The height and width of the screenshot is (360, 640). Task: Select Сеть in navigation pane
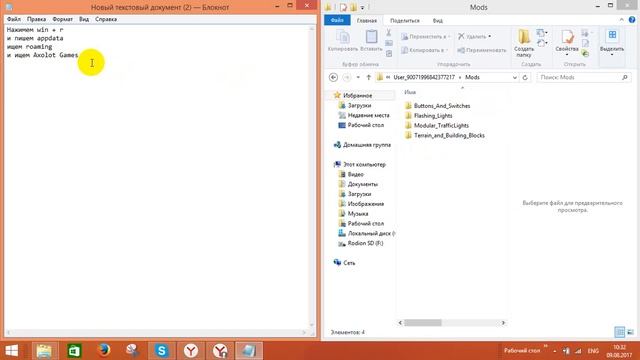tap(349, 263)
